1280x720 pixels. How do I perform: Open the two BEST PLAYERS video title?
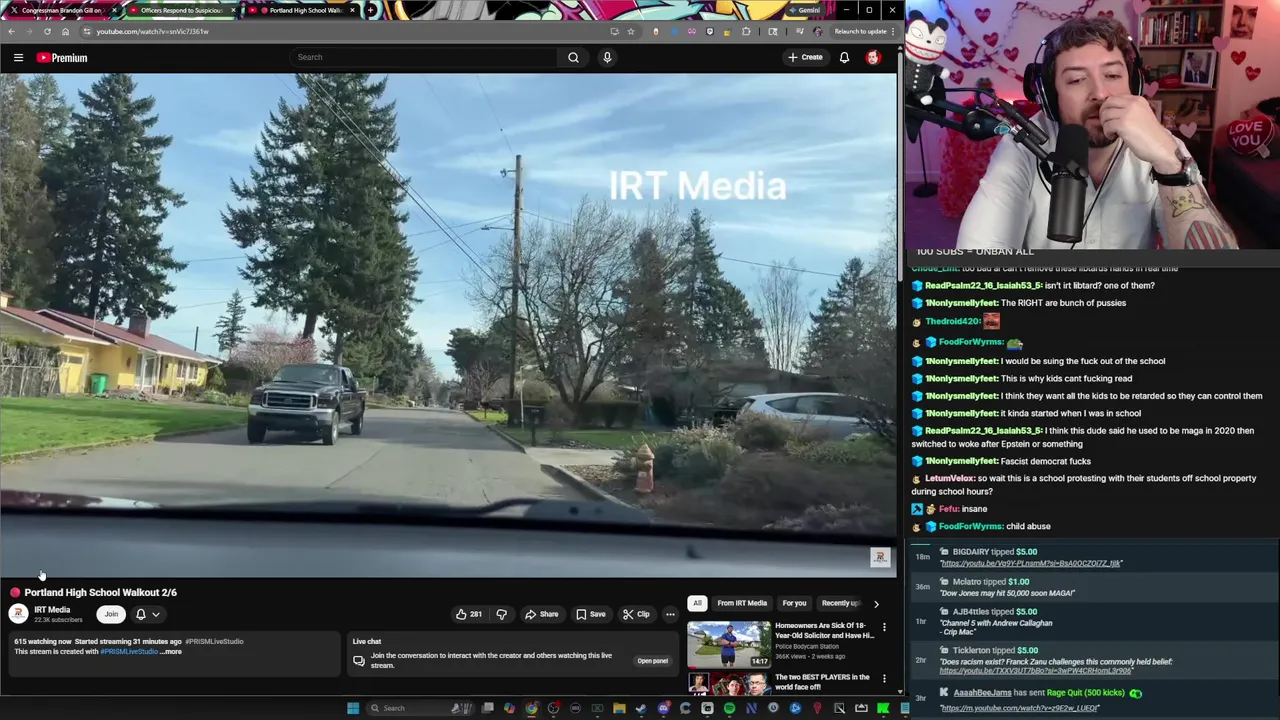click(823, 682)
